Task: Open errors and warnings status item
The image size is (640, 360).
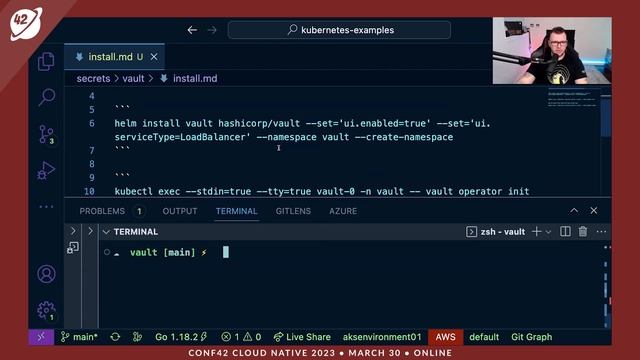Action: click(x=241, y=337)
